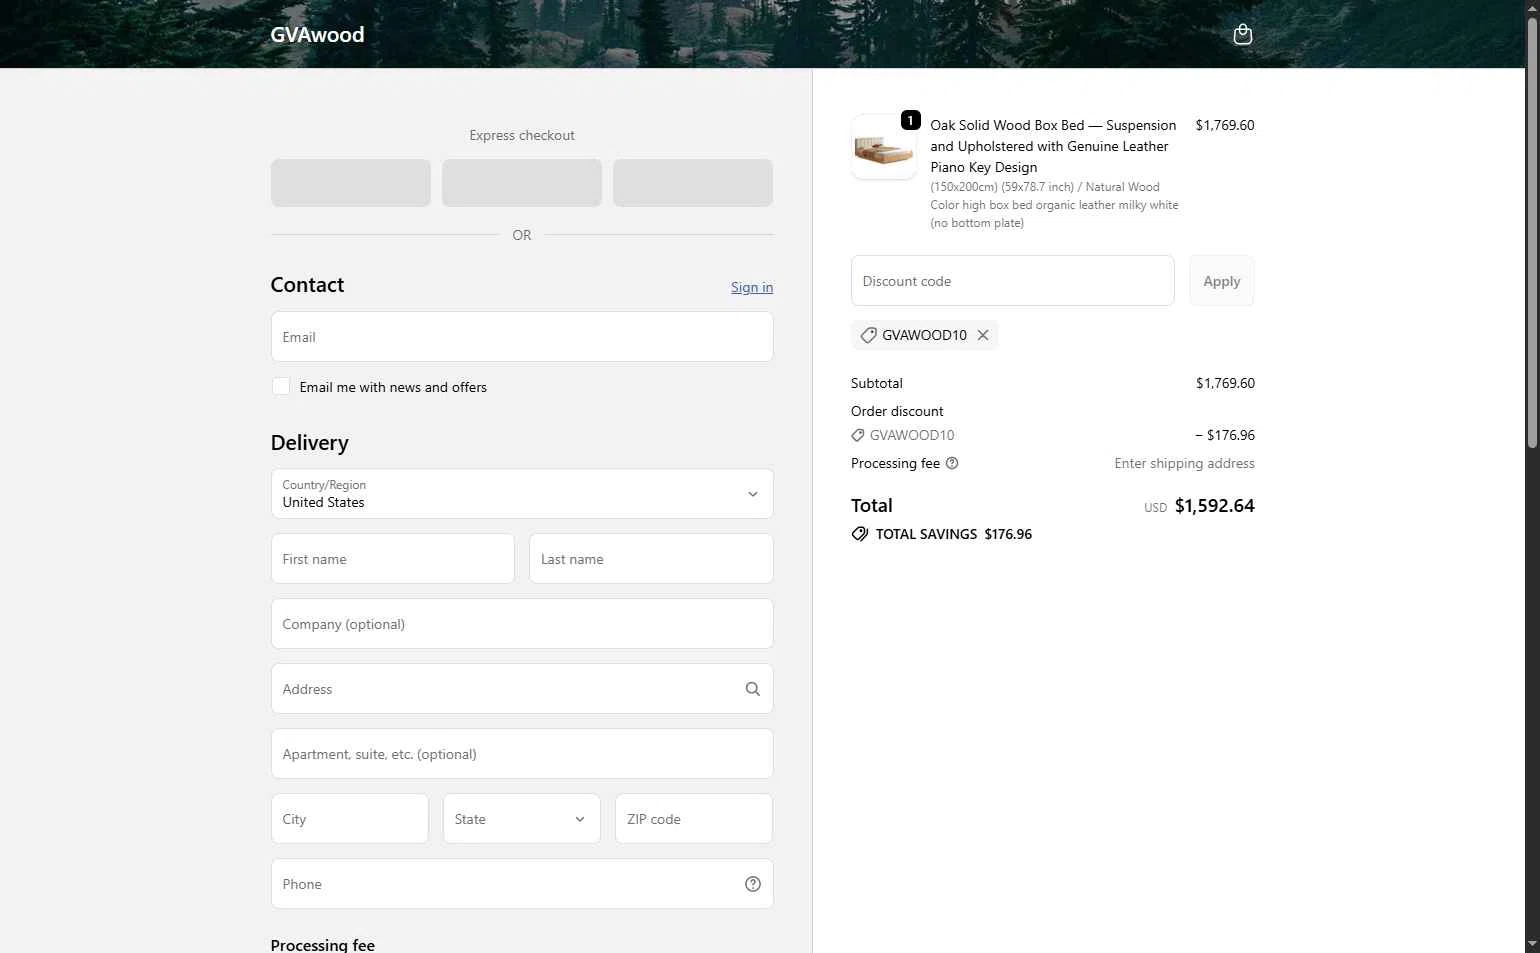
Task: Choose the first express checkout button
Action: (351, 183)
